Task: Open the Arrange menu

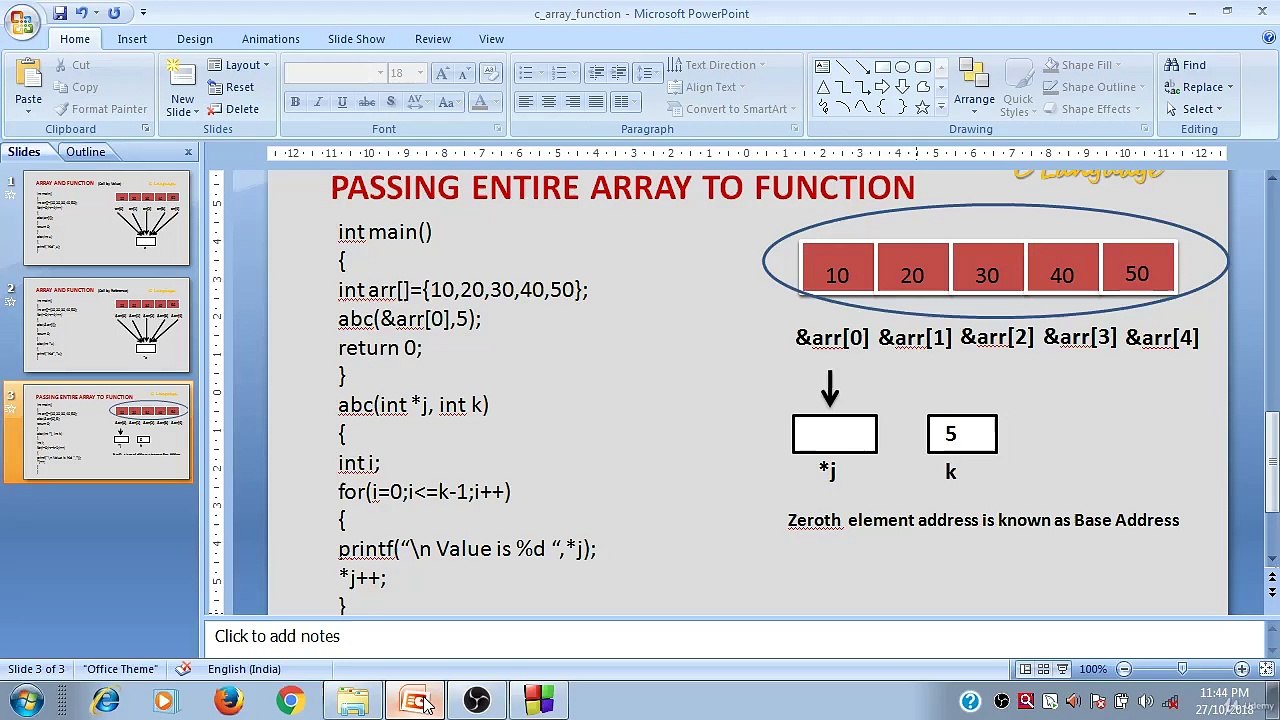Action: 974,87
